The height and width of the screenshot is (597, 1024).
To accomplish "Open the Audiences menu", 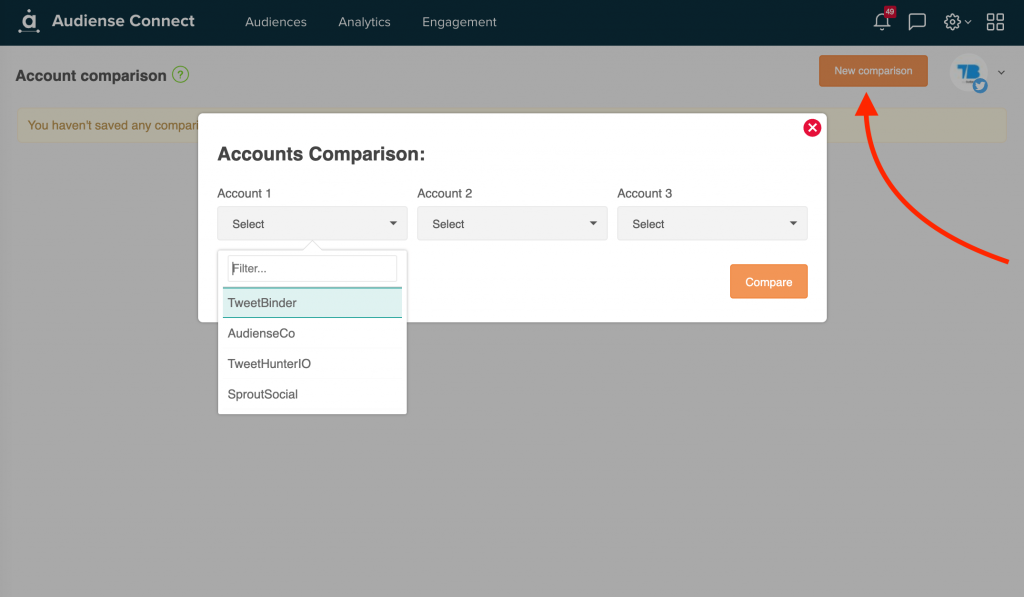I will click(276, 22).
